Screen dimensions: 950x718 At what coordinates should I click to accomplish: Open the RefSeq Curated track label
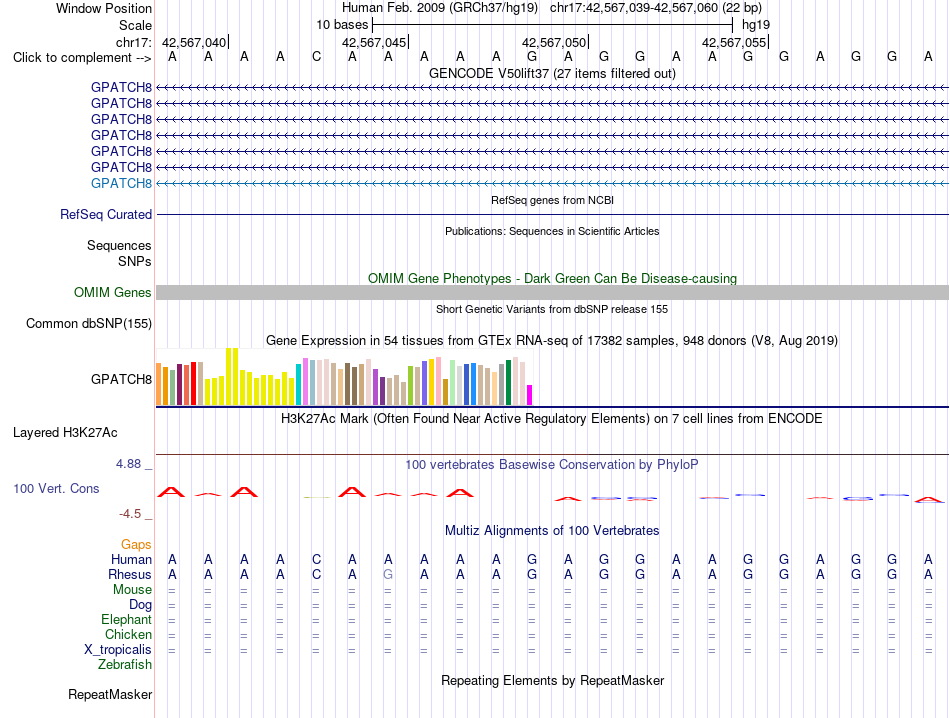click(x=106, y=214)
